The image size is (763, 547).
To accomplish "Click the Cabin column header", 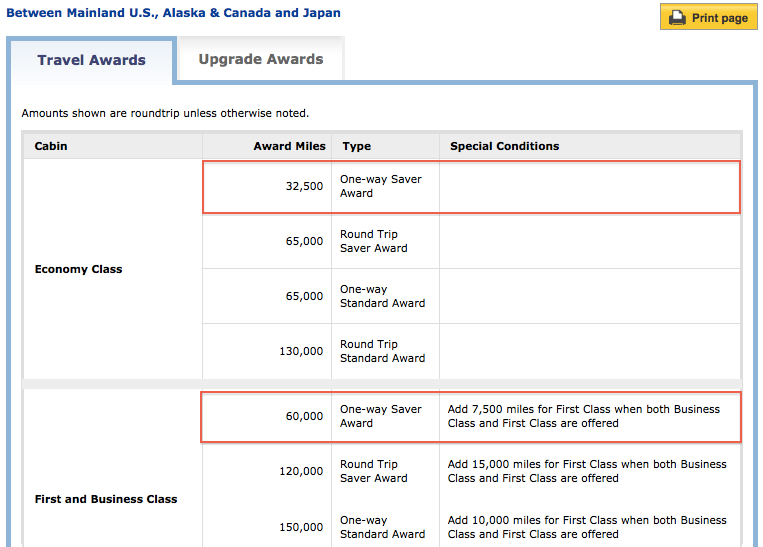I will (x=51, y=146).
